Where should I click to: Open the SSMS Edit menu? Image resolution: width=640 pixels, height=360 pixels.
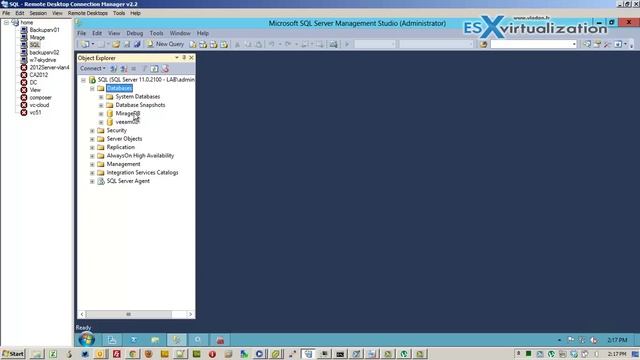coord(97,33)
